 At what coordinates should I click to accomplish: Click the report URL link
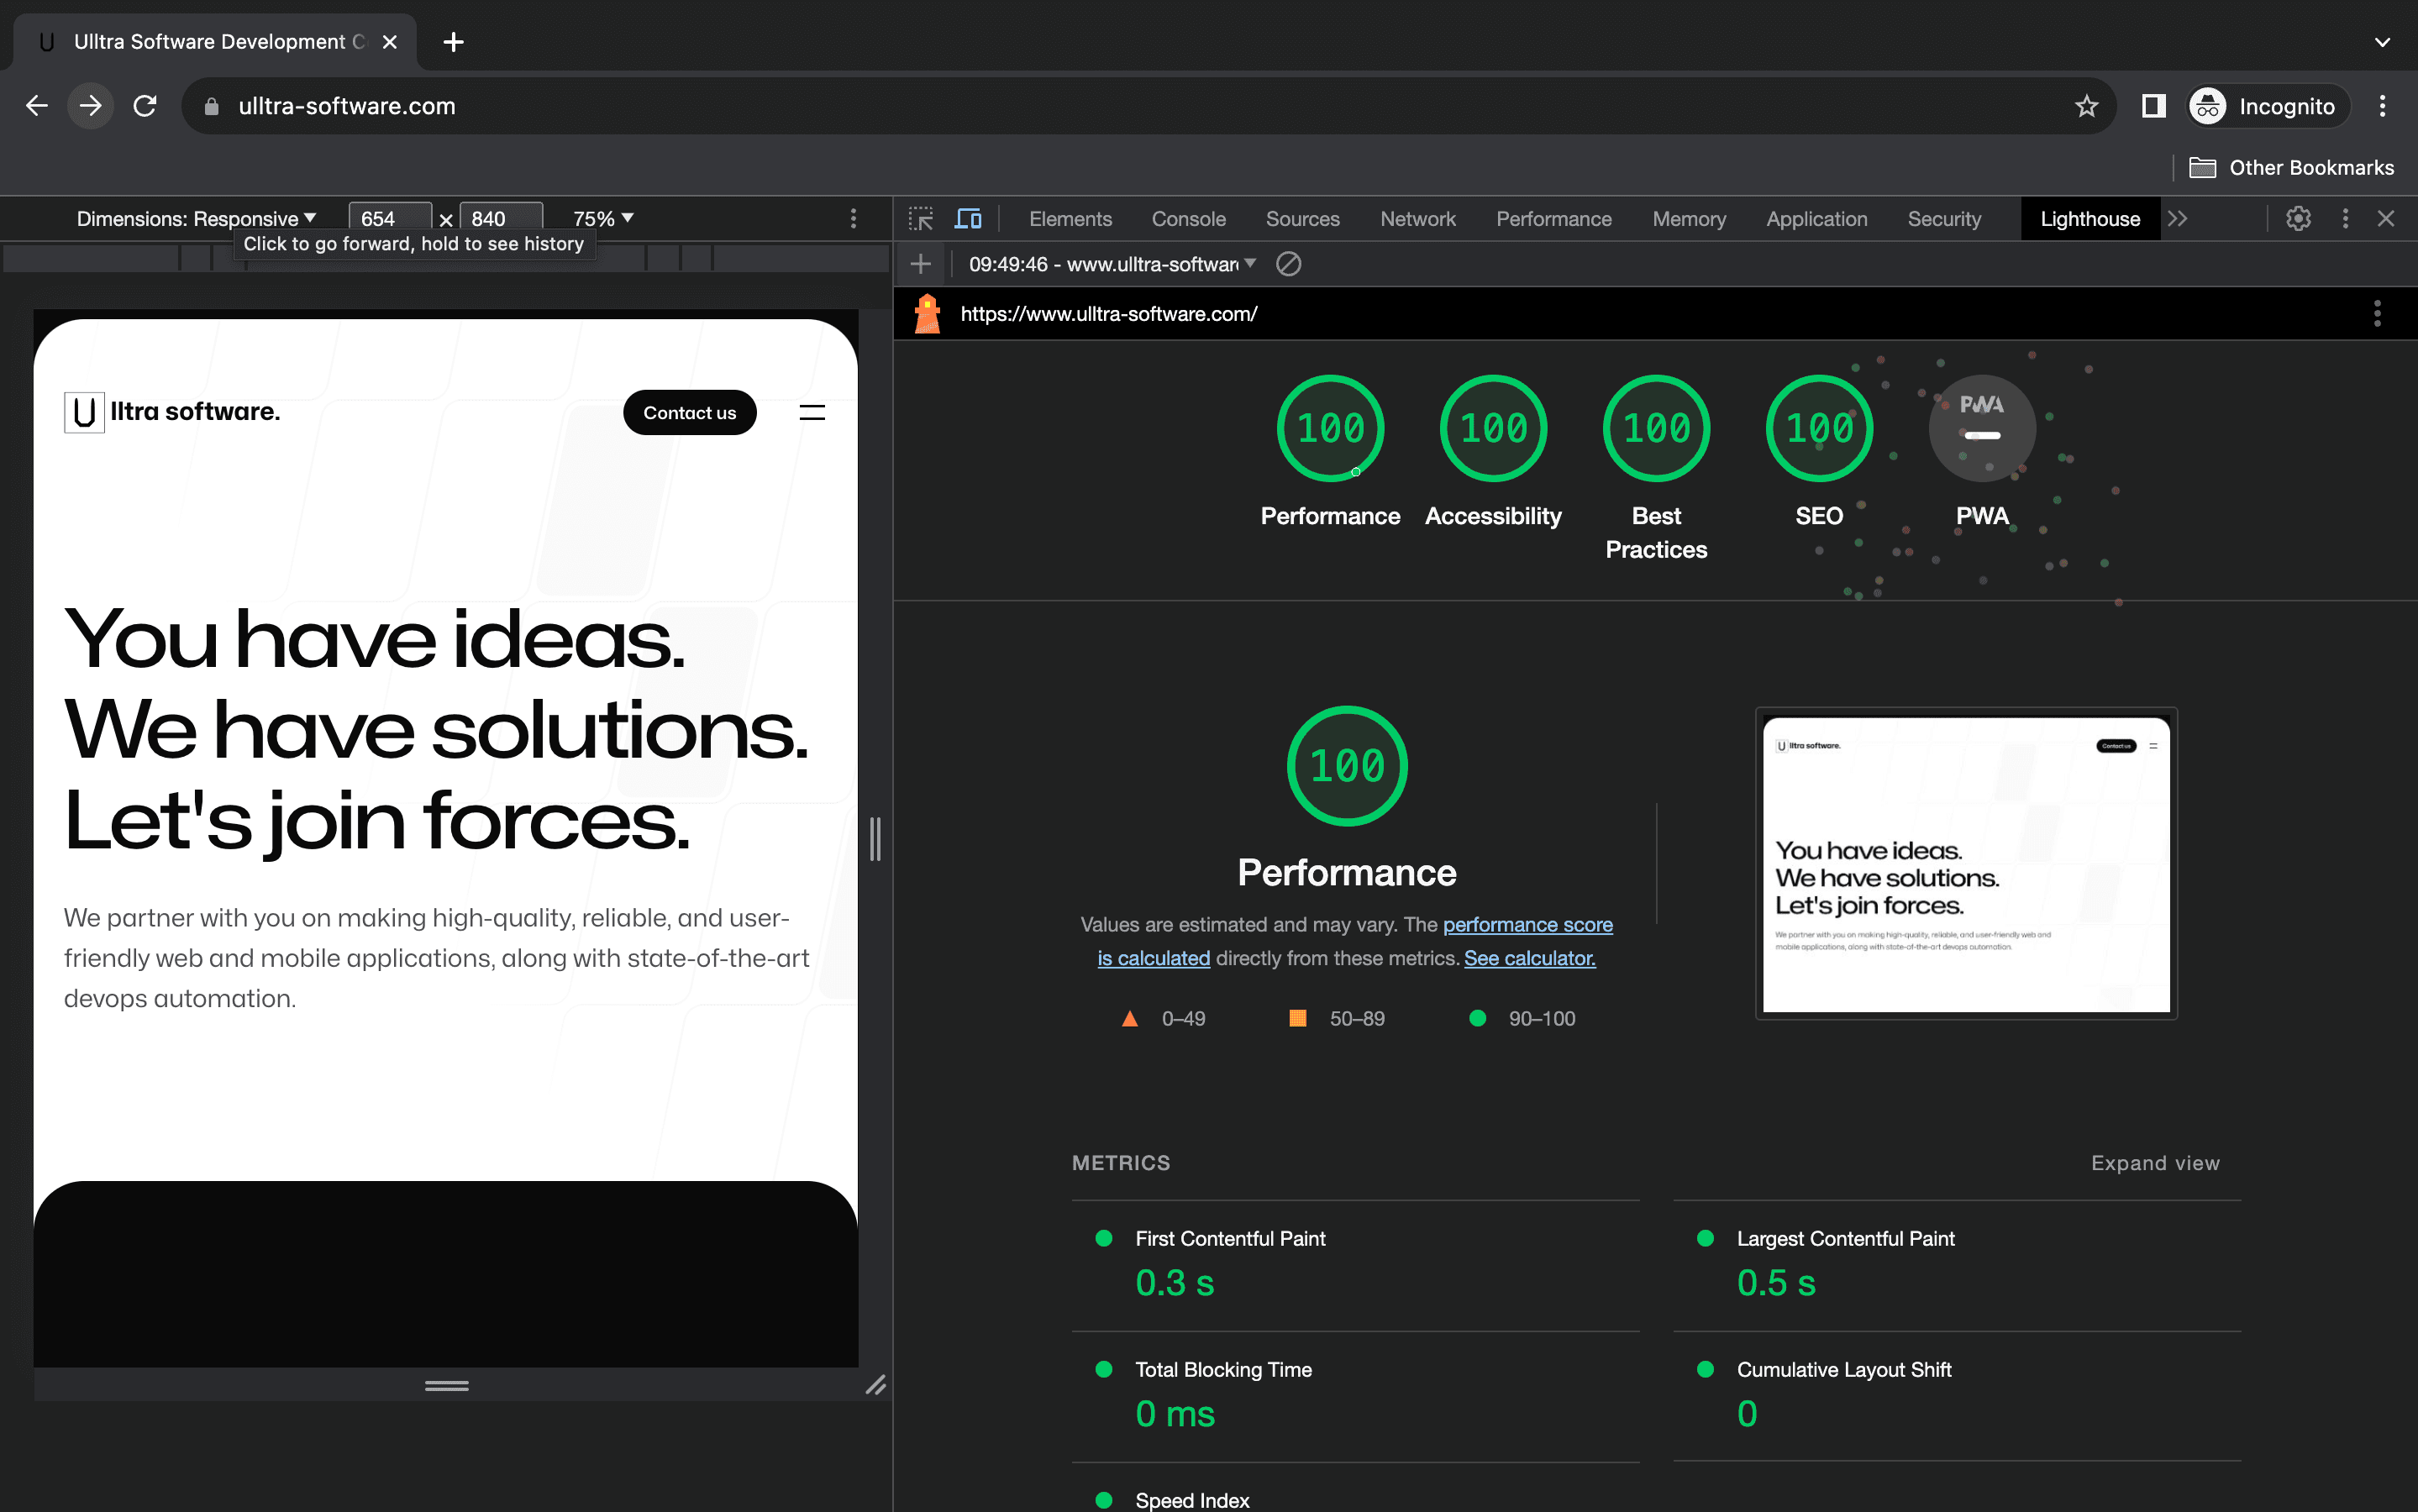1108,314
